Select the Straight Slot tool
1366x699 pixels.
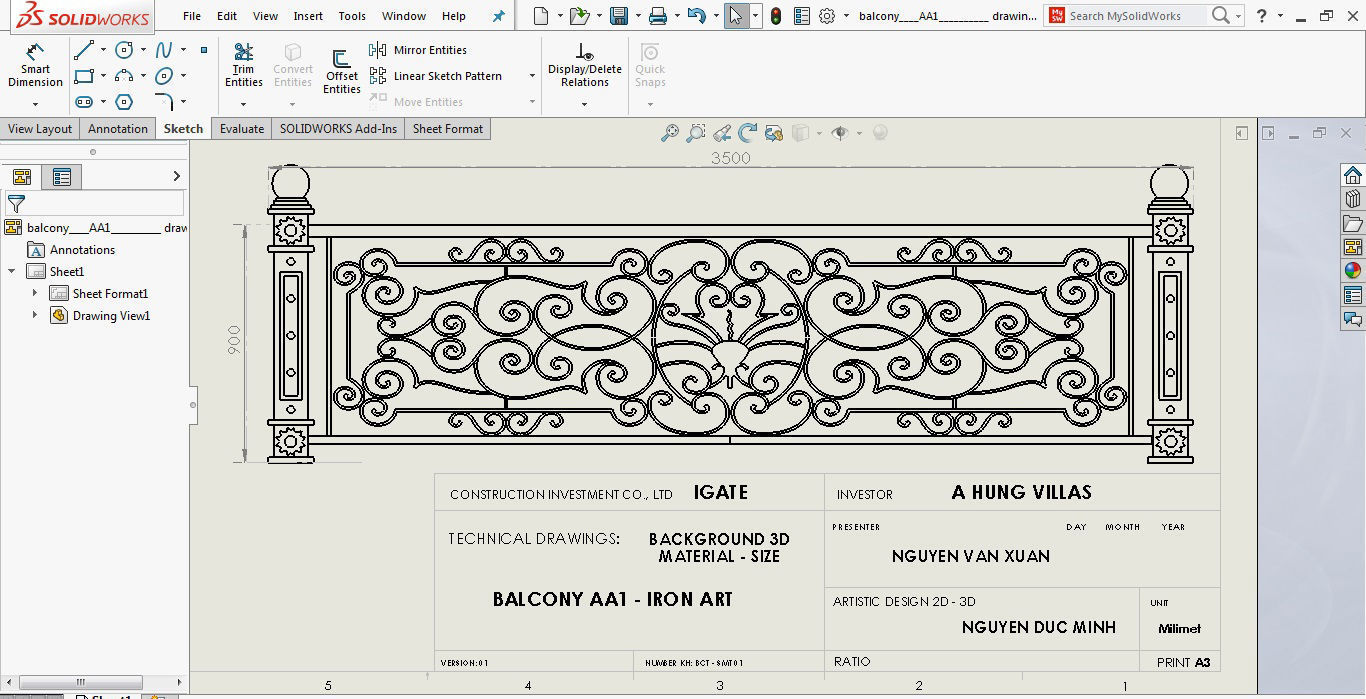[x=84, y=102]
